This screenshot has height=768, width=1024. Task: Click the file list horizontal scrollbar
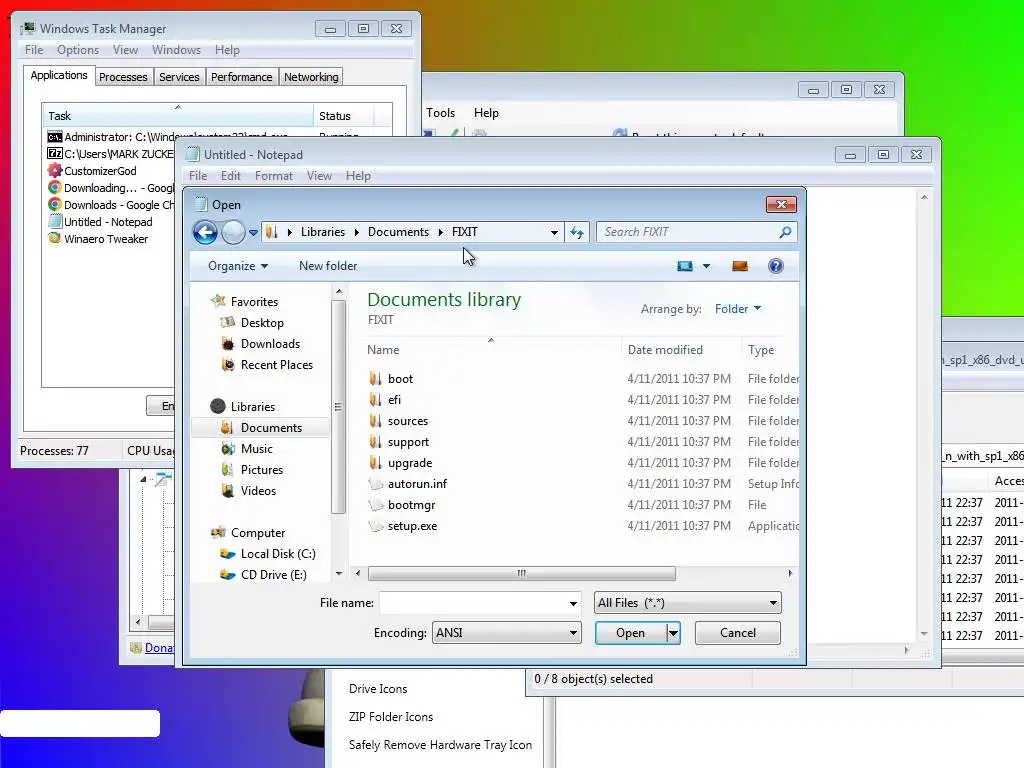[521, 574]
